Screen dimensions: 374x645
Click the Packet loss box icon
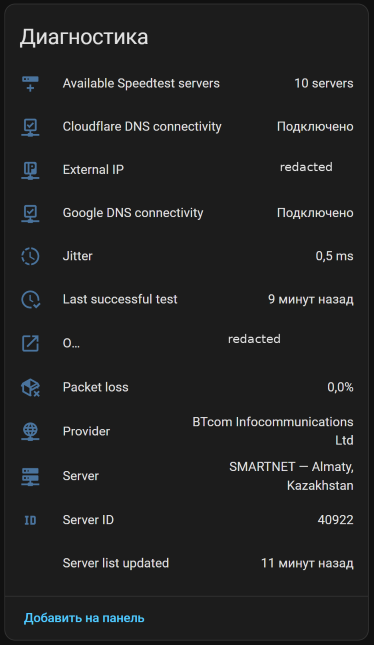[x=30, y=387]
